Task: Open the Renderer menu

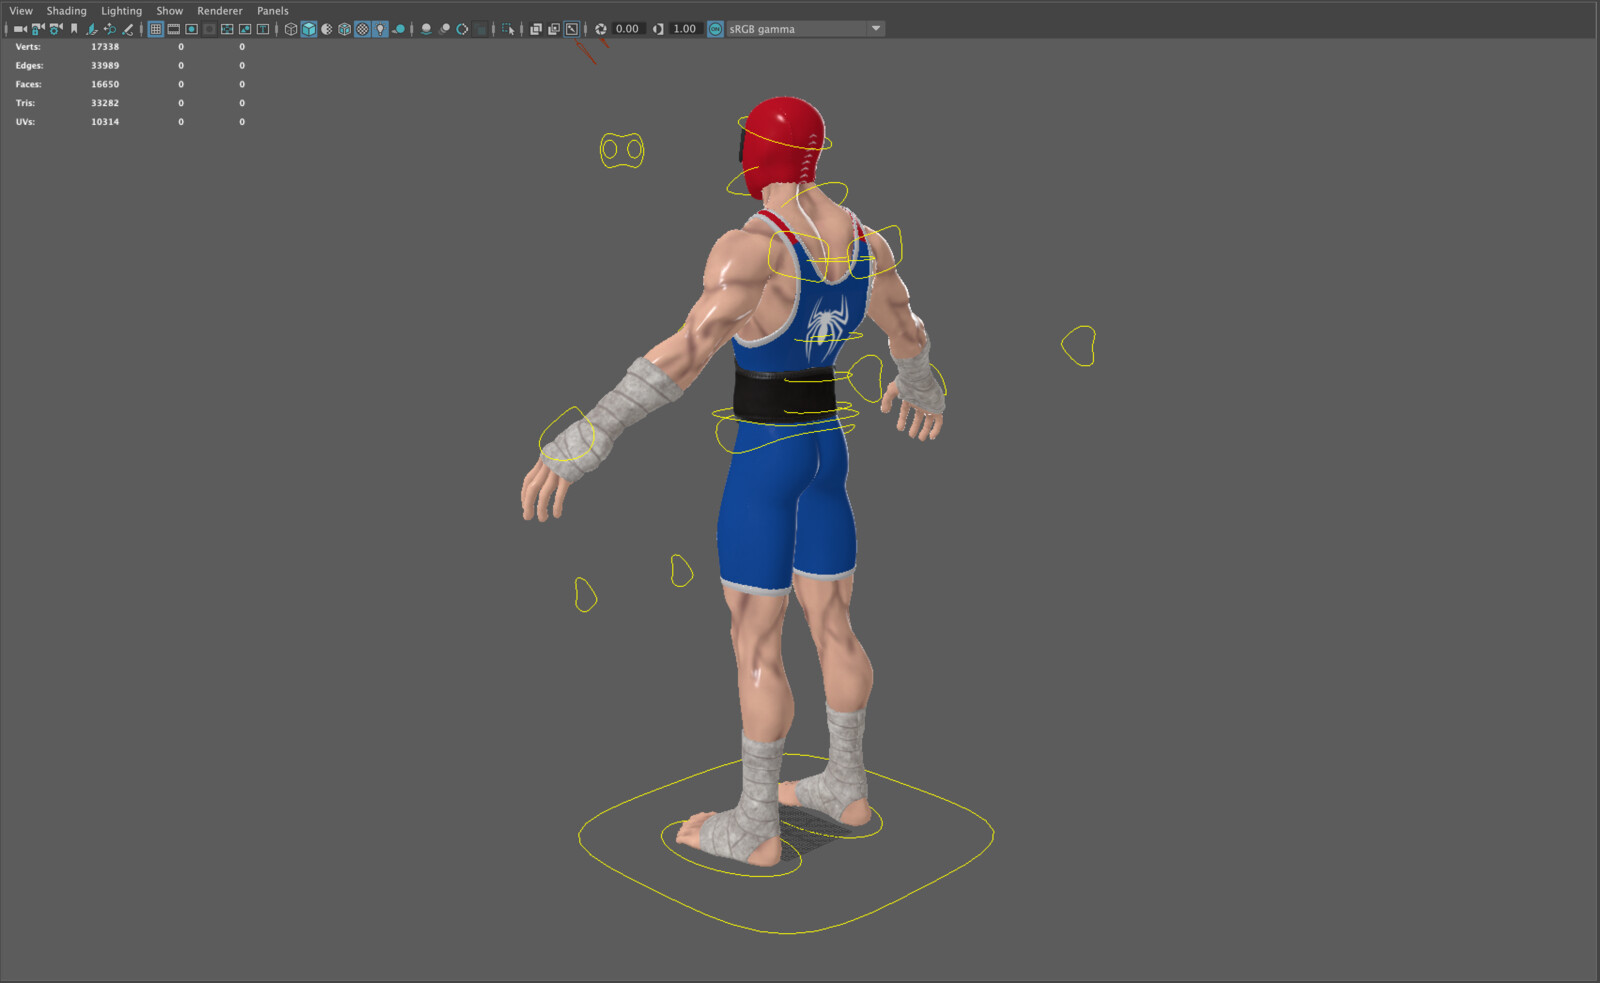Action: tap(220, 11)
